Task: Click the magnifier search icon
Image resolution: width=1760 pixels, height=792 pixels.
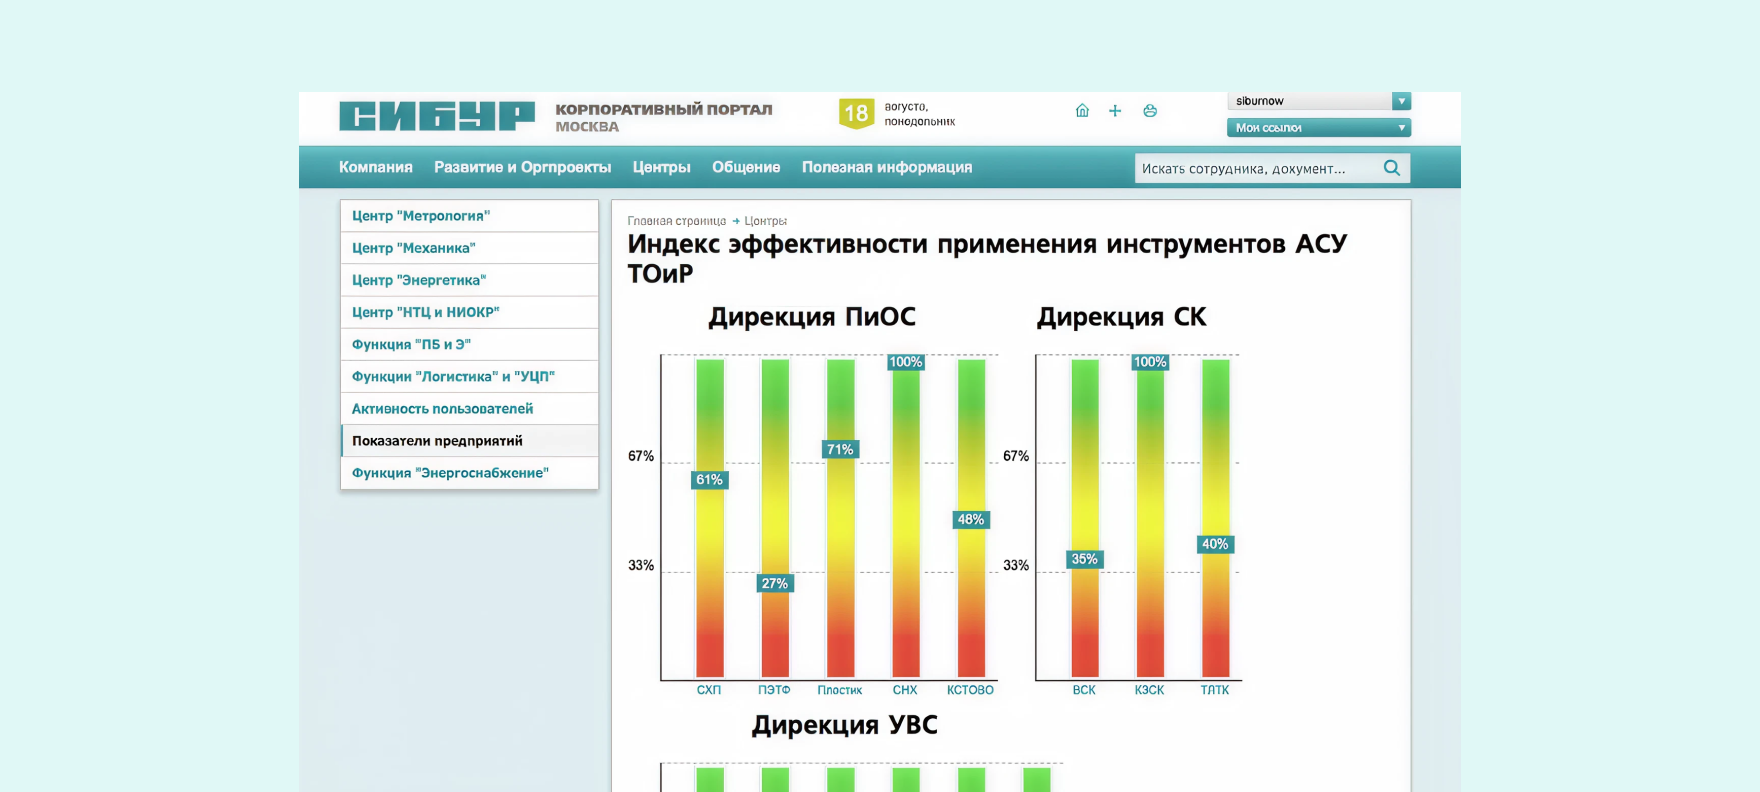Action: click(x=1391, y=168)
